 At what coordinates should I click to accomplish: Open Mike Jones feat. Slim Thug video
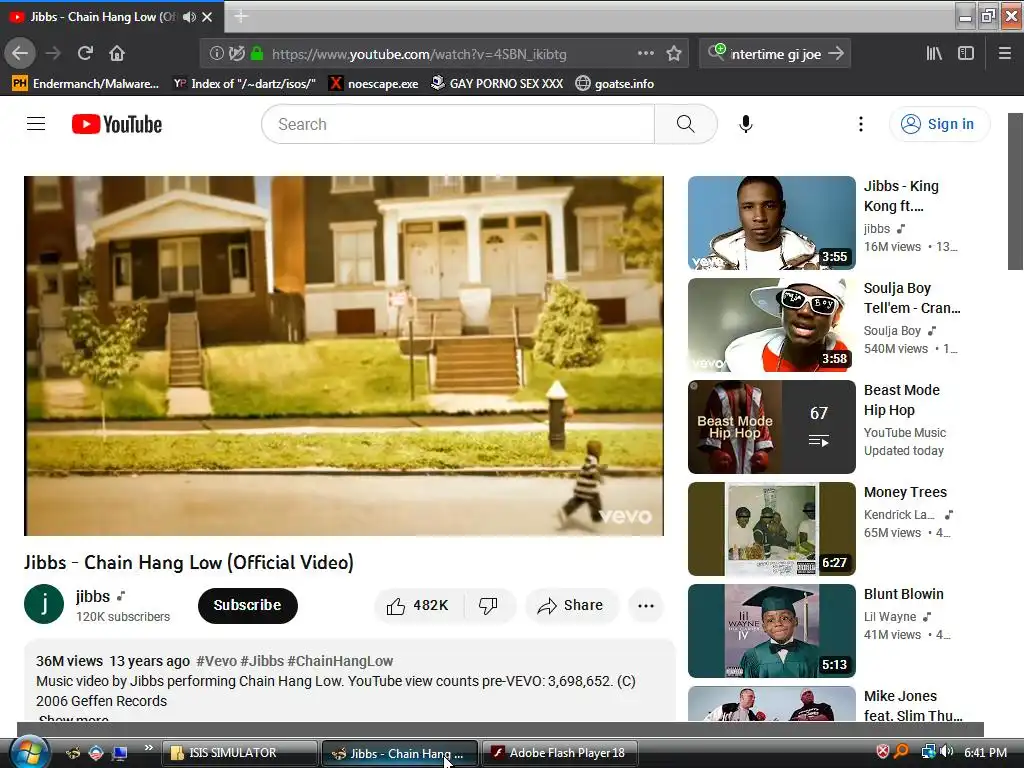click(x=771, y=703)
